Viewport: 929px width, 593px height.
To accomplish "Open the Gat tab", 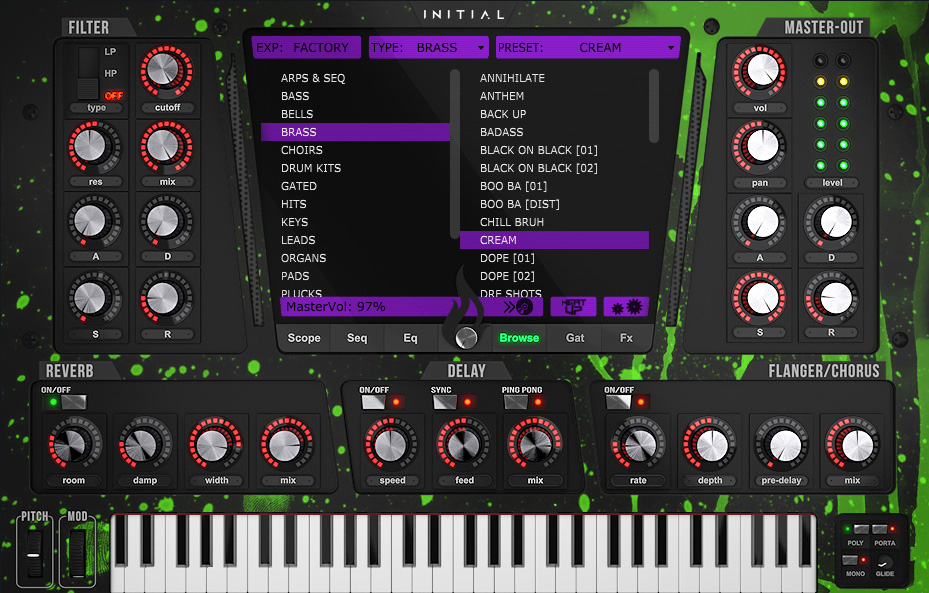I will click(x=575, y=338).
